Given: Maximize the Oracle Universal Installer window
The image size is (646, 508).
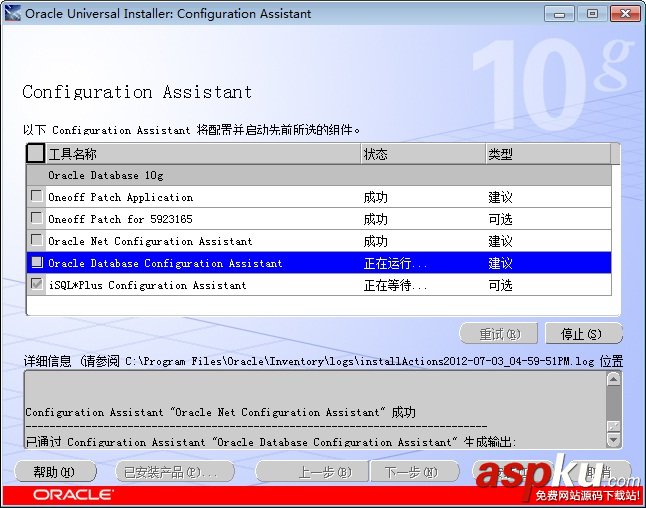Looking at the screenshot, I should (x=592, y=14).
